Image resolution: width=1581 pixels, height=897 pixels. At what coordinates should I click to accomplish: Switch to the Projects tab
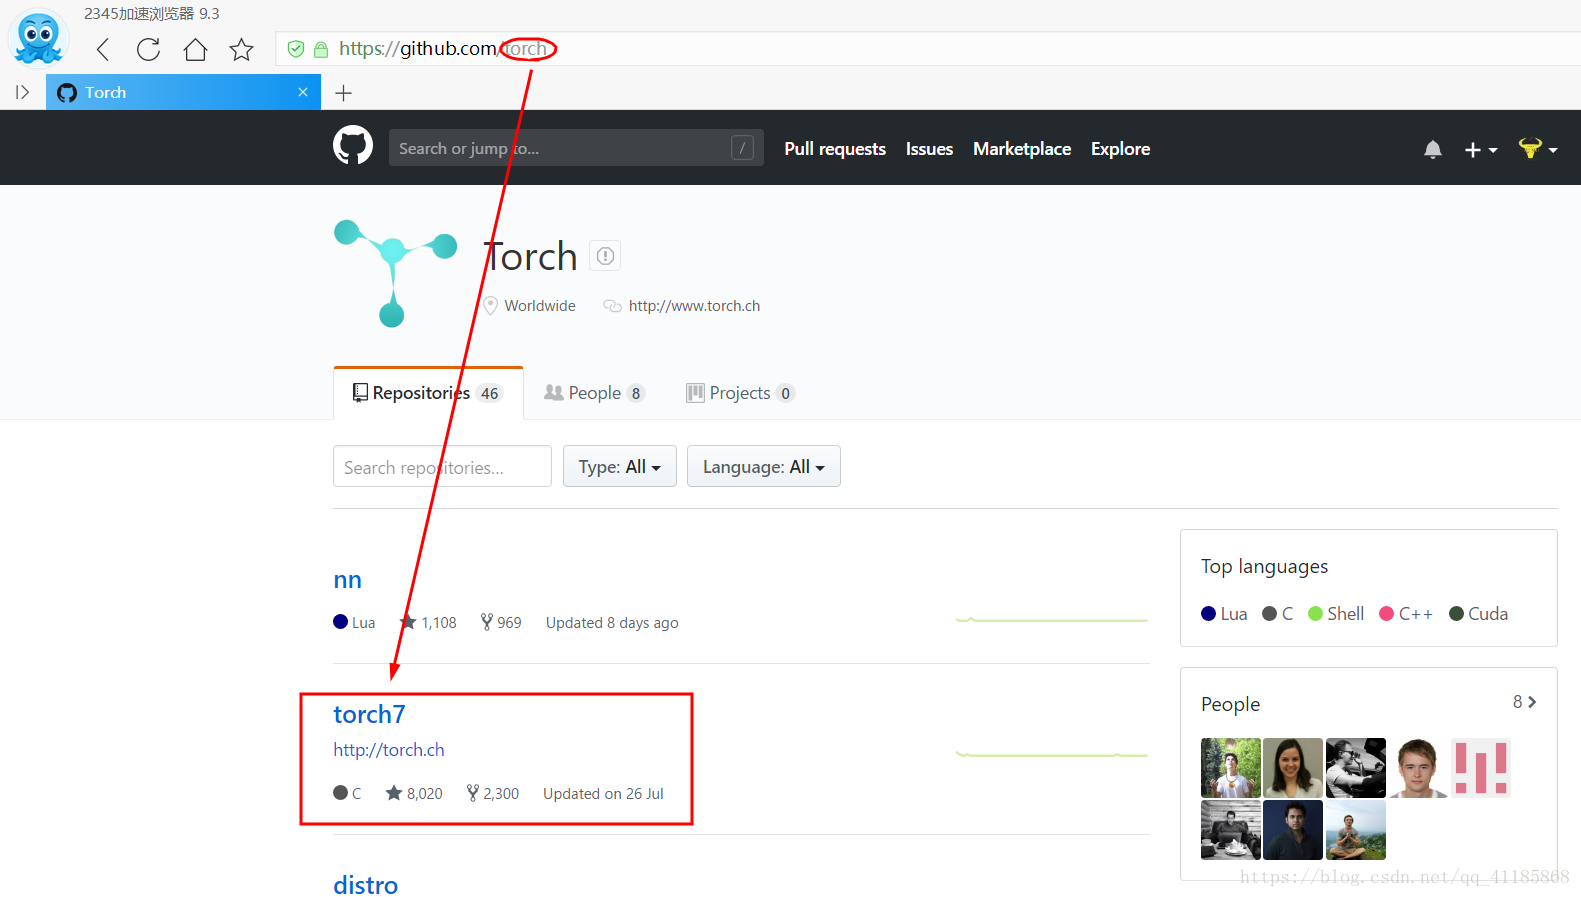[x=740, y=393]
